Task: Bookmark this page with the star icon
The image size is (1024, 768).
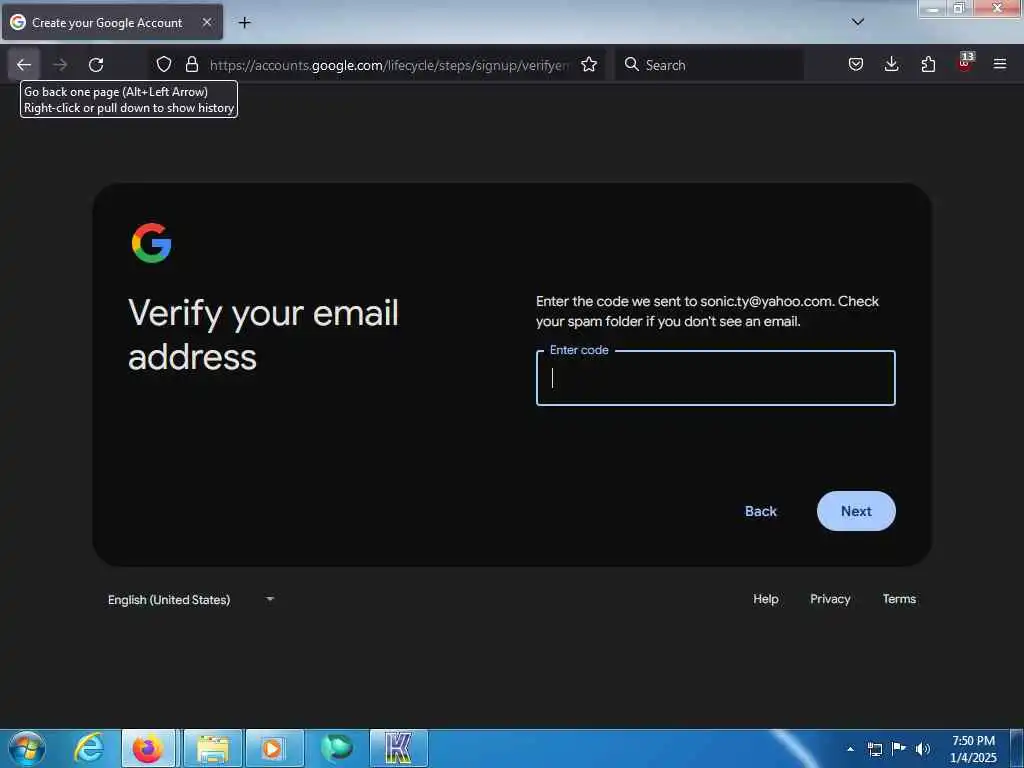Action: pos(589,64)
